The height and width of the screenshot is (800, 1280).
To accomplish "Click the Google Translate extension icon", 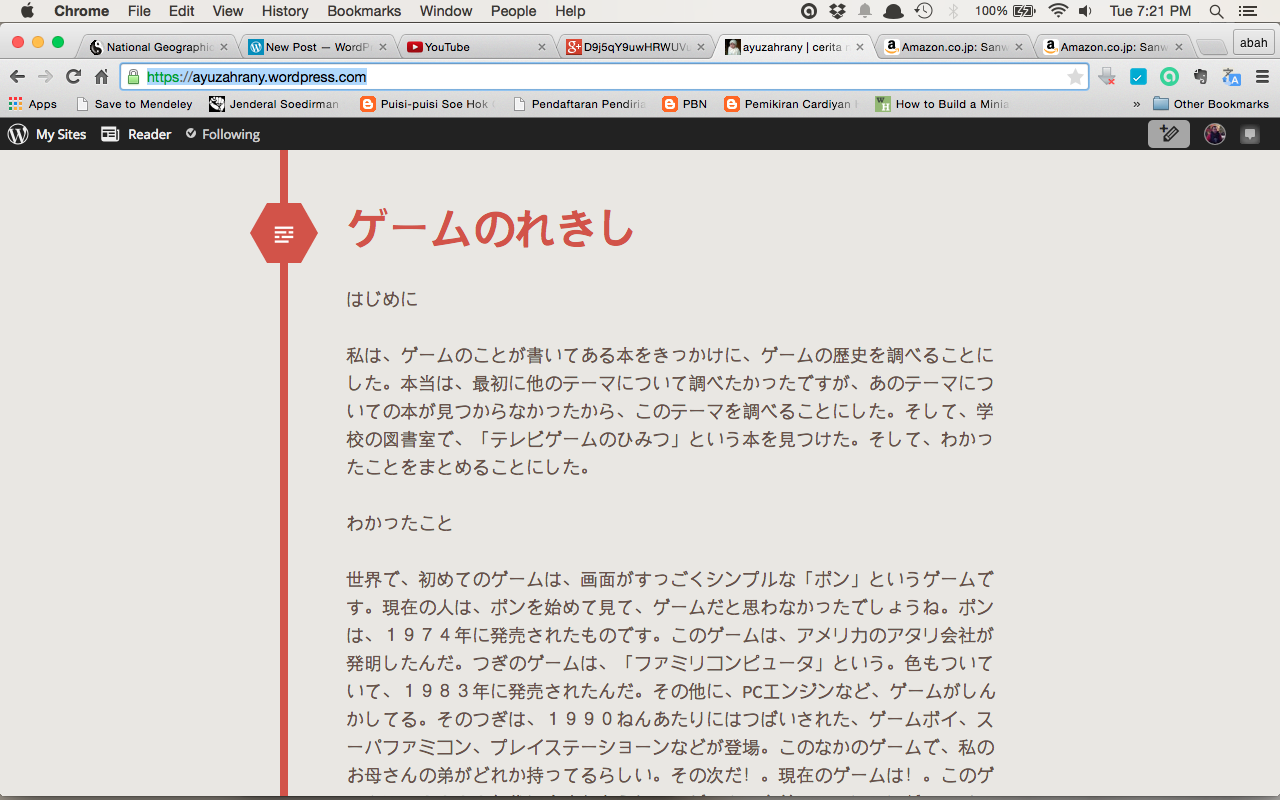I will 1232,77.
